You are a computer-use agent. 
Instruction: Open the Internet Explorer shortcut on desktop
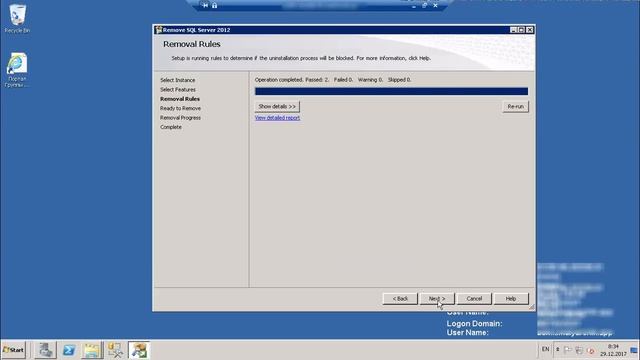(17, 69)
